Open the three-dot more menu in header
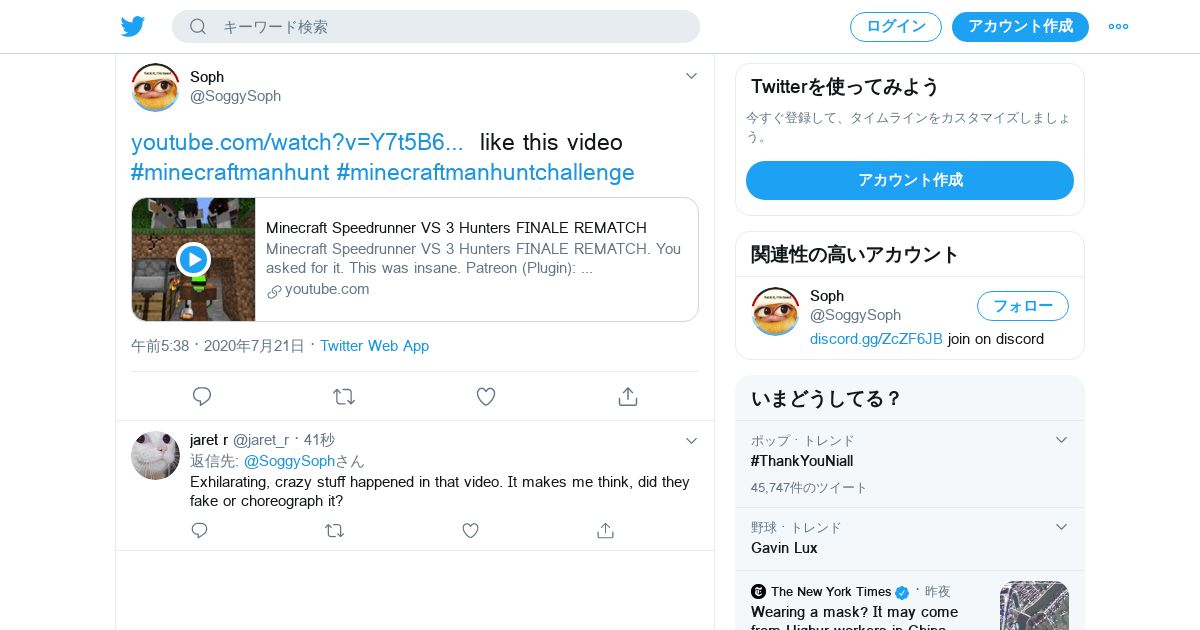This screenshot has height=630, width=1200. 1118,27
